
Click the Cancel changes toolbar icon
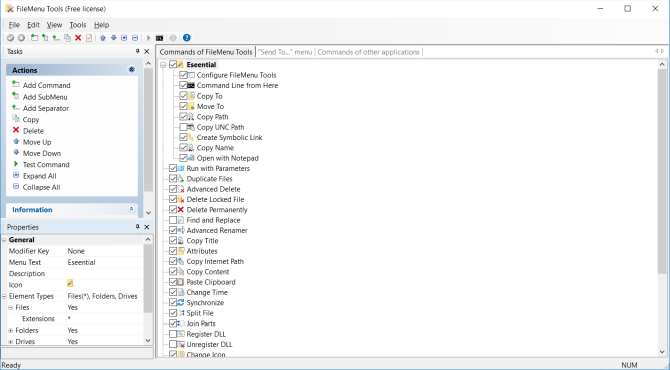tap(21, 38)
